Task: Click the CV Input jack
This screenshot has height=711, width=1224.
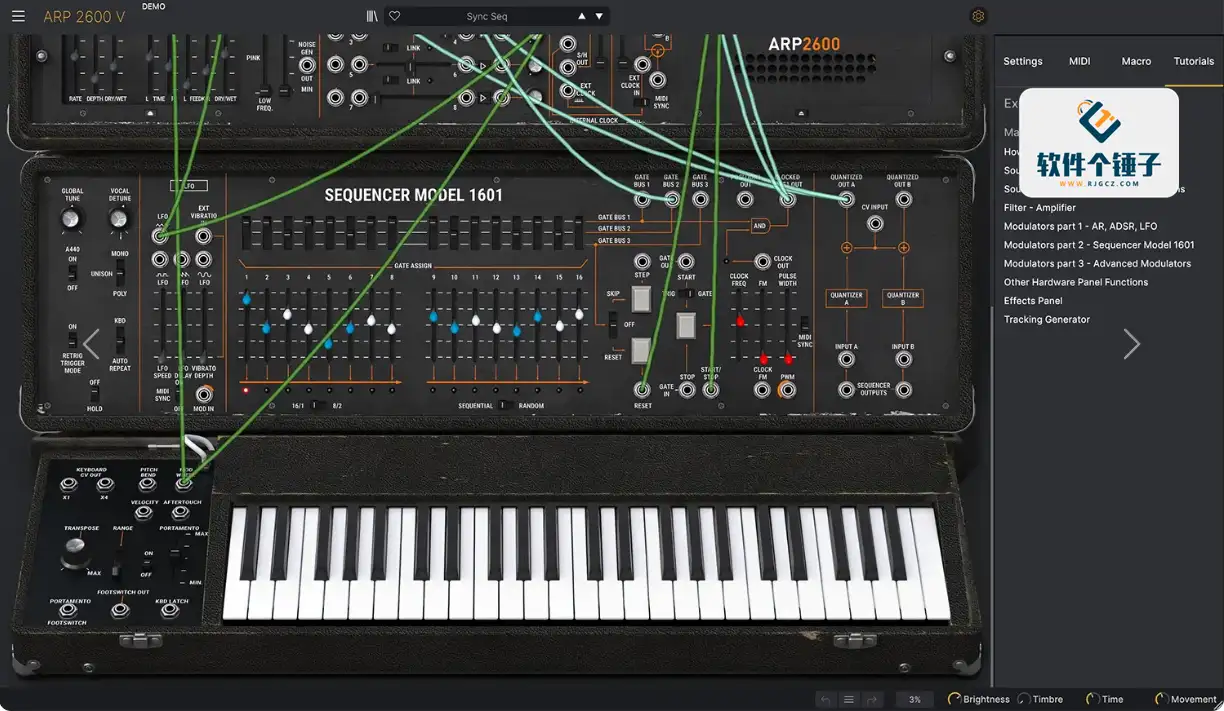Action: [875, 224]
